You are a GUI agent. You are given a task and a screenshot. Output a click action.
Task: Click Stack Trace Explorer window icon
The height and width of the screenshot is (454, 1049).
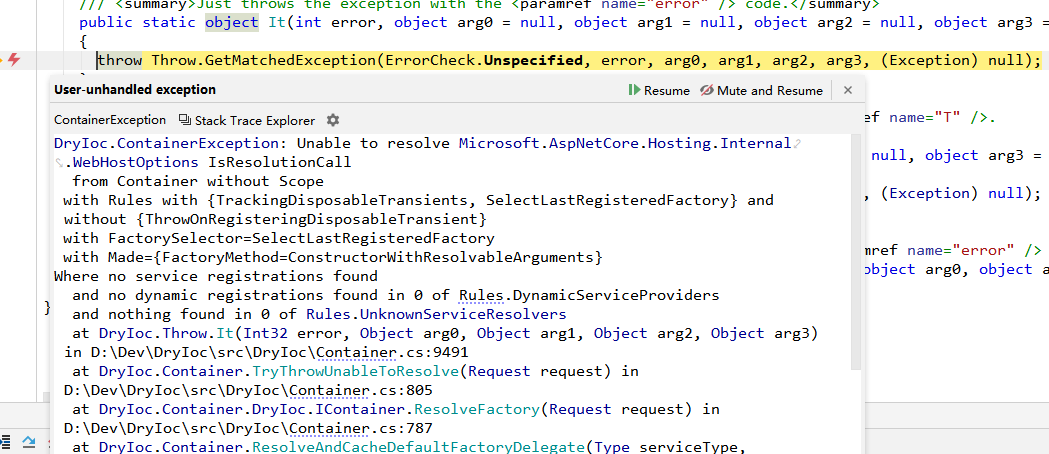pyautogui.click(x=185, y=120)
